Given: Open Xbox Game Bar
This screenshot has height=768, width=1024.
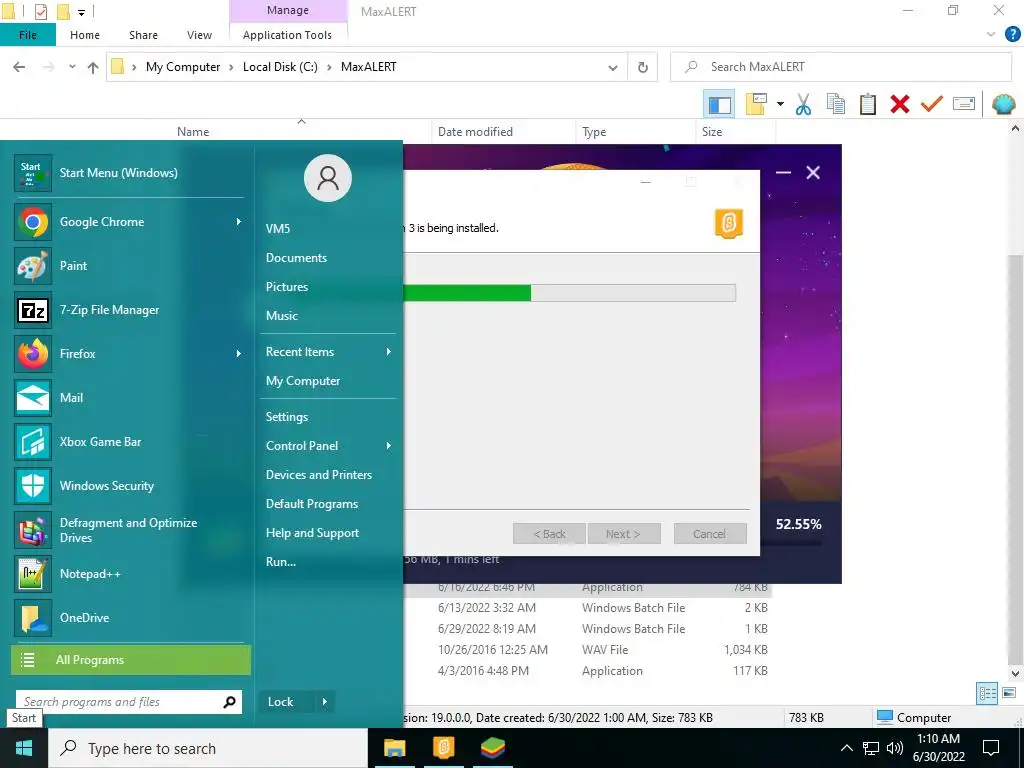Looking at the screenshot, I should (x=129, y=442).
